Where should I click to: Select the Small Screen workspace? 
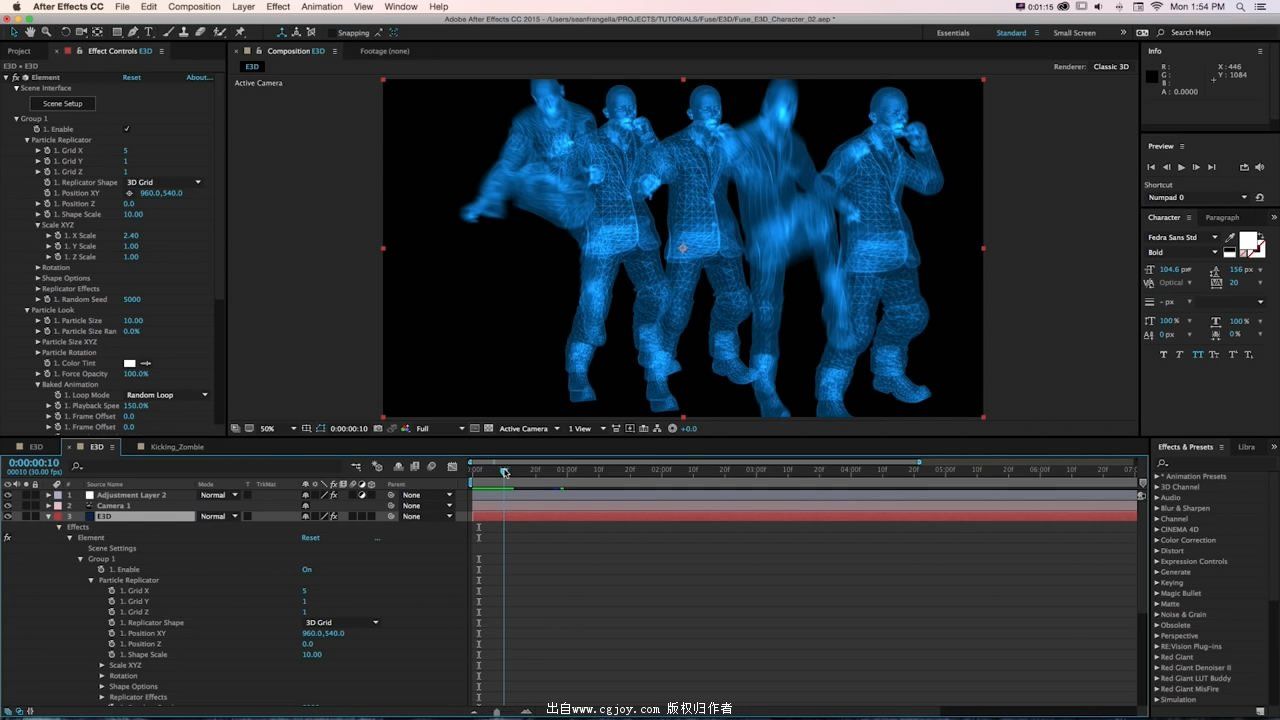click(x=1074, y=33)
